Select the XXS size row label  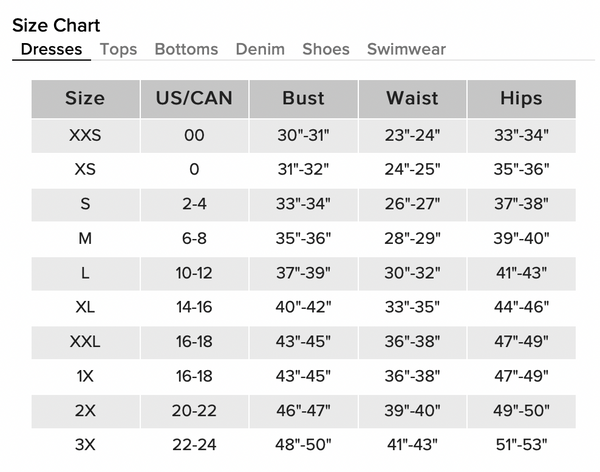(85, 136)
